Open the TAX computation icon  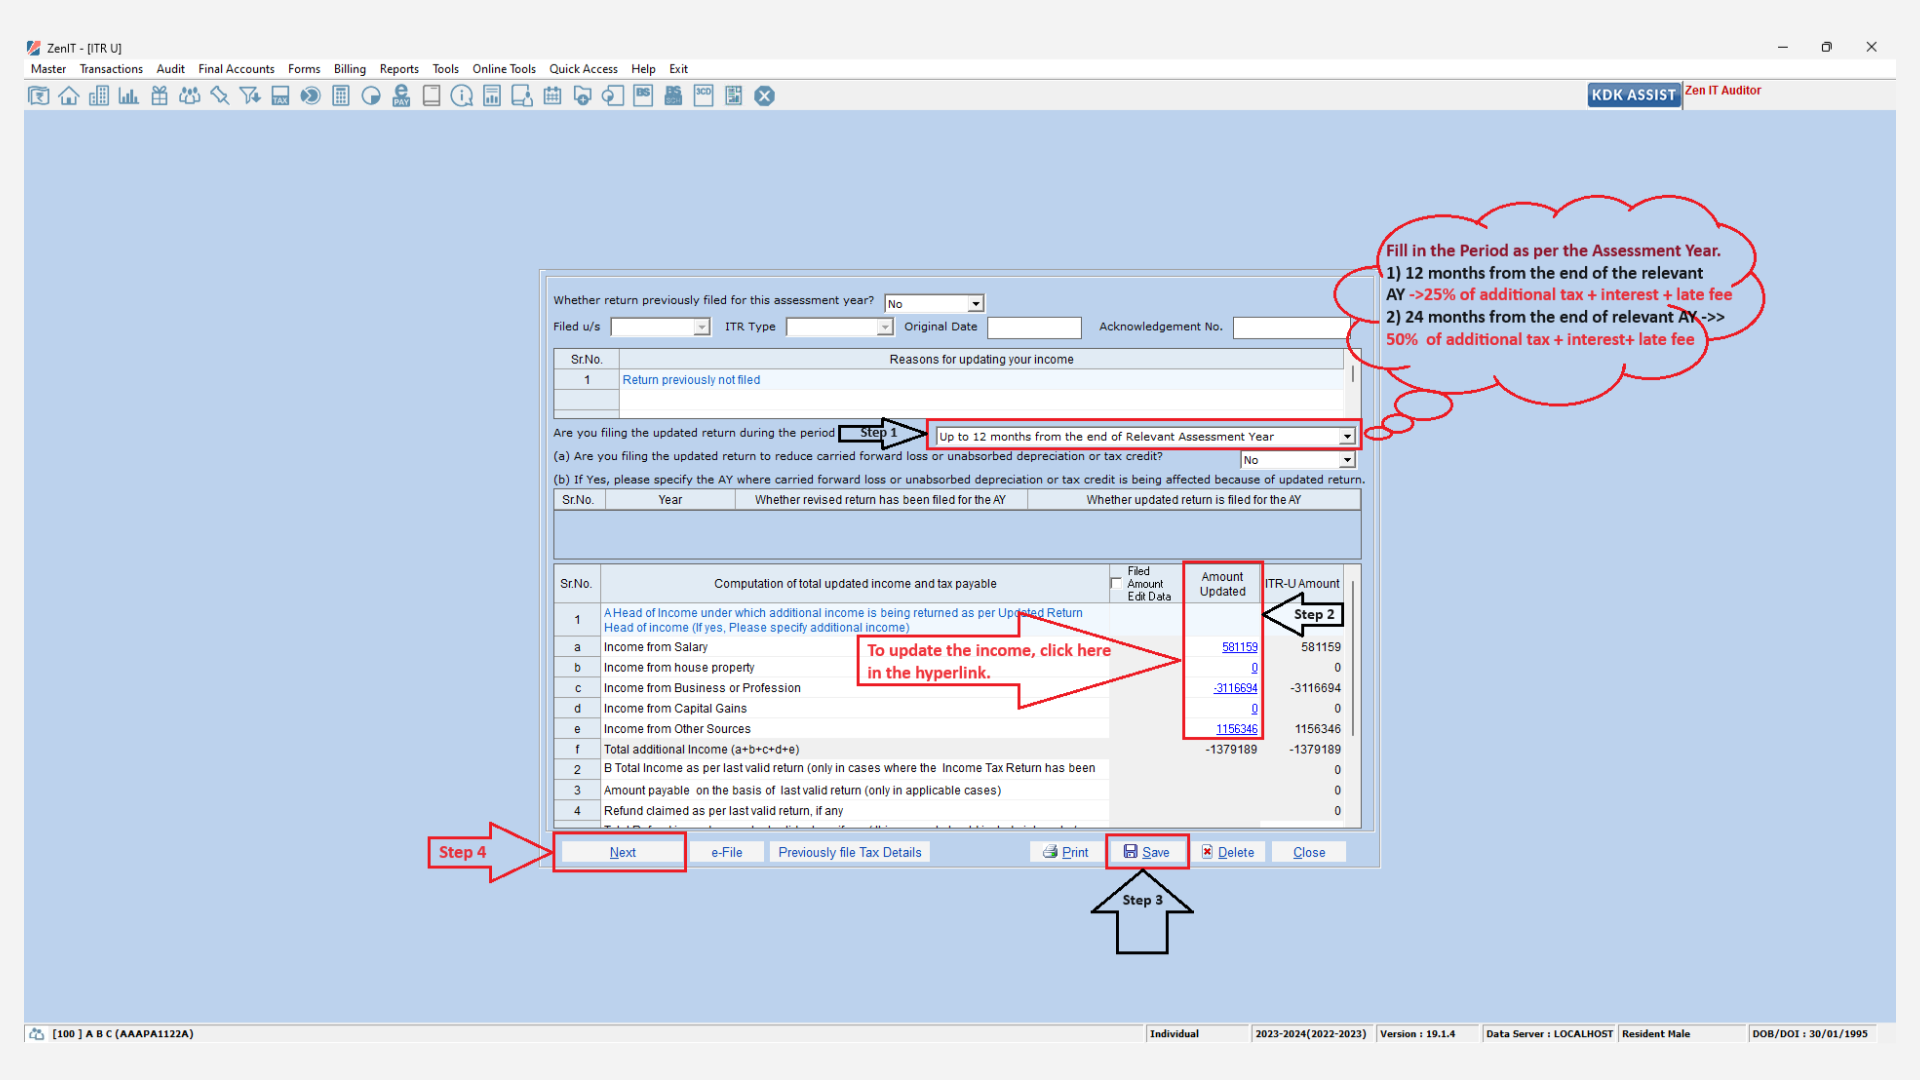pyautogui.click(x=280, y=96)
